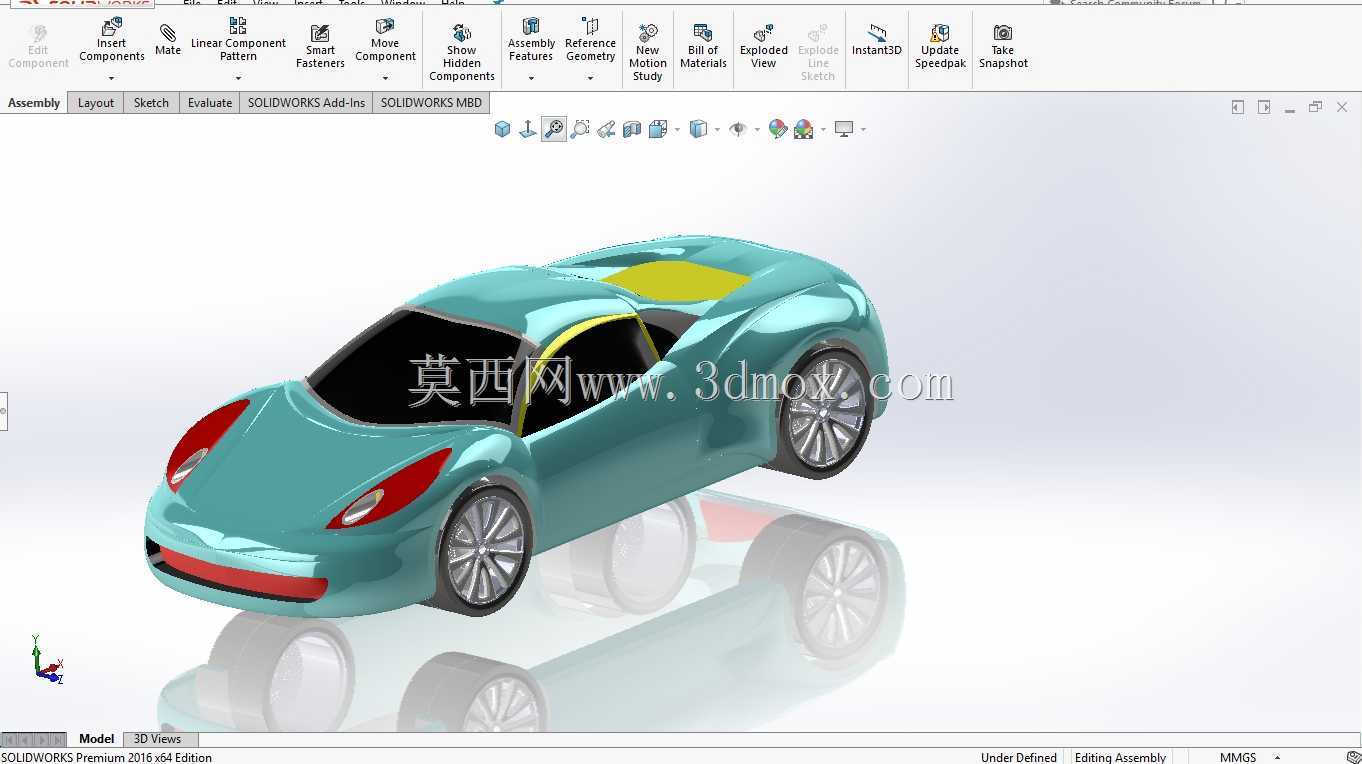The height and width of the screenshot is (764, 1362).
Task: Click the XYZ coordinate triad
Action: 46,660
